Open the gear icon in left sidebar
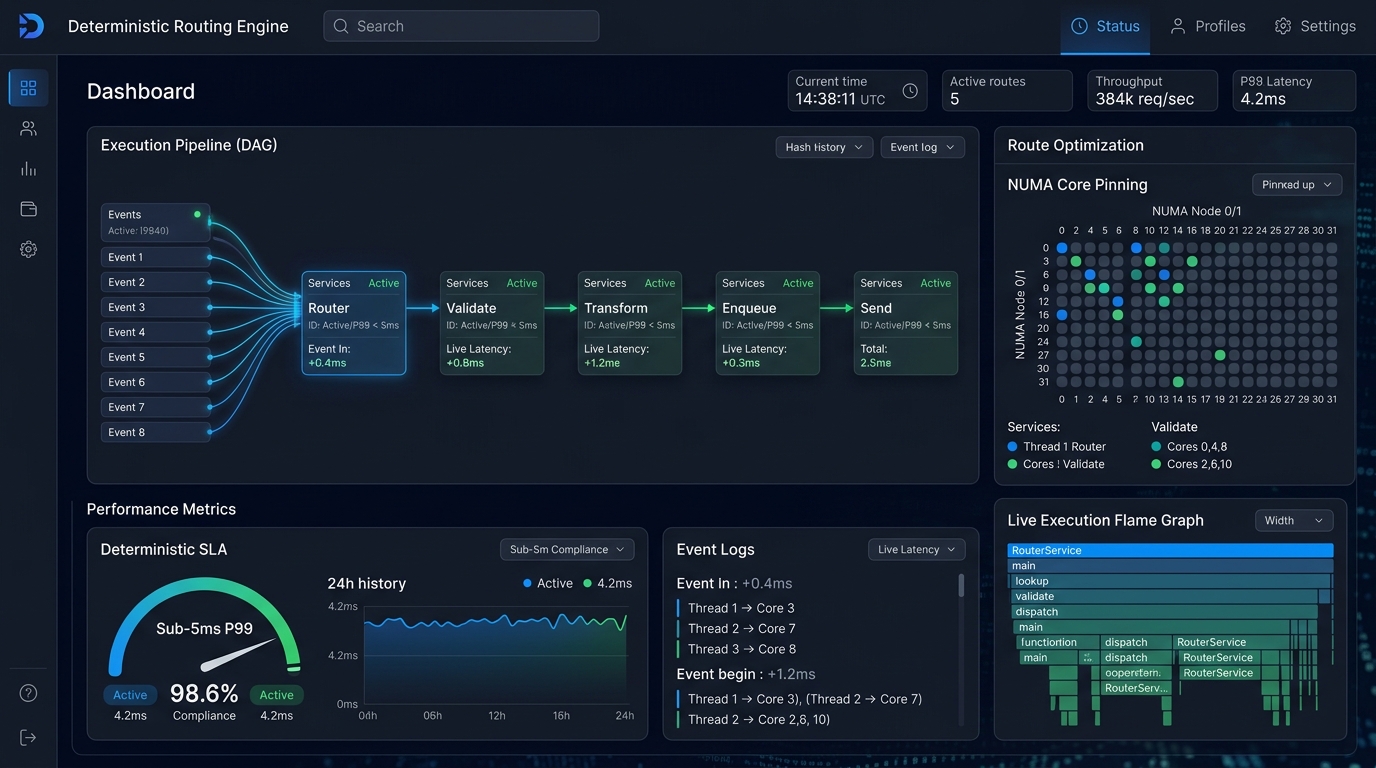The image size is (1376, 768). tap(28, 249)
